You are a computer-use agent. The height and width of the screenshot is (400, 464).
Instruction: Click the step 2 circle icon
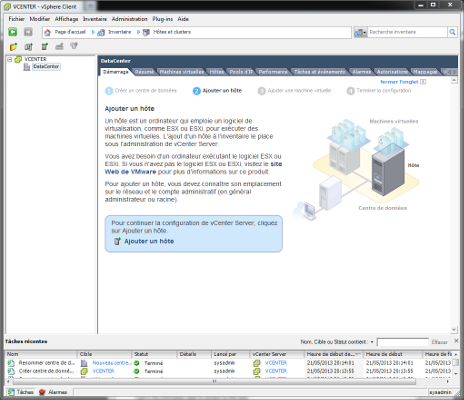pyautogui.click(x=197, y=91)
